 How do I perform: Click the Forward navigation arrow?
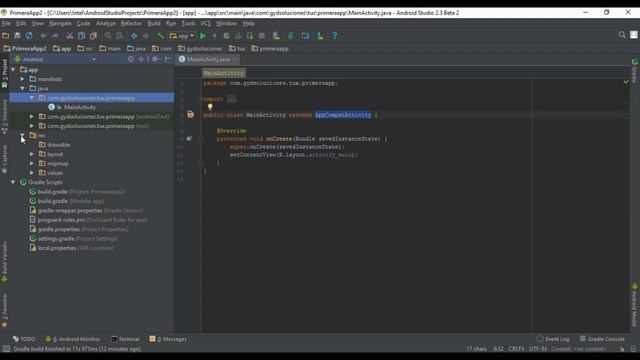(146, 36)
